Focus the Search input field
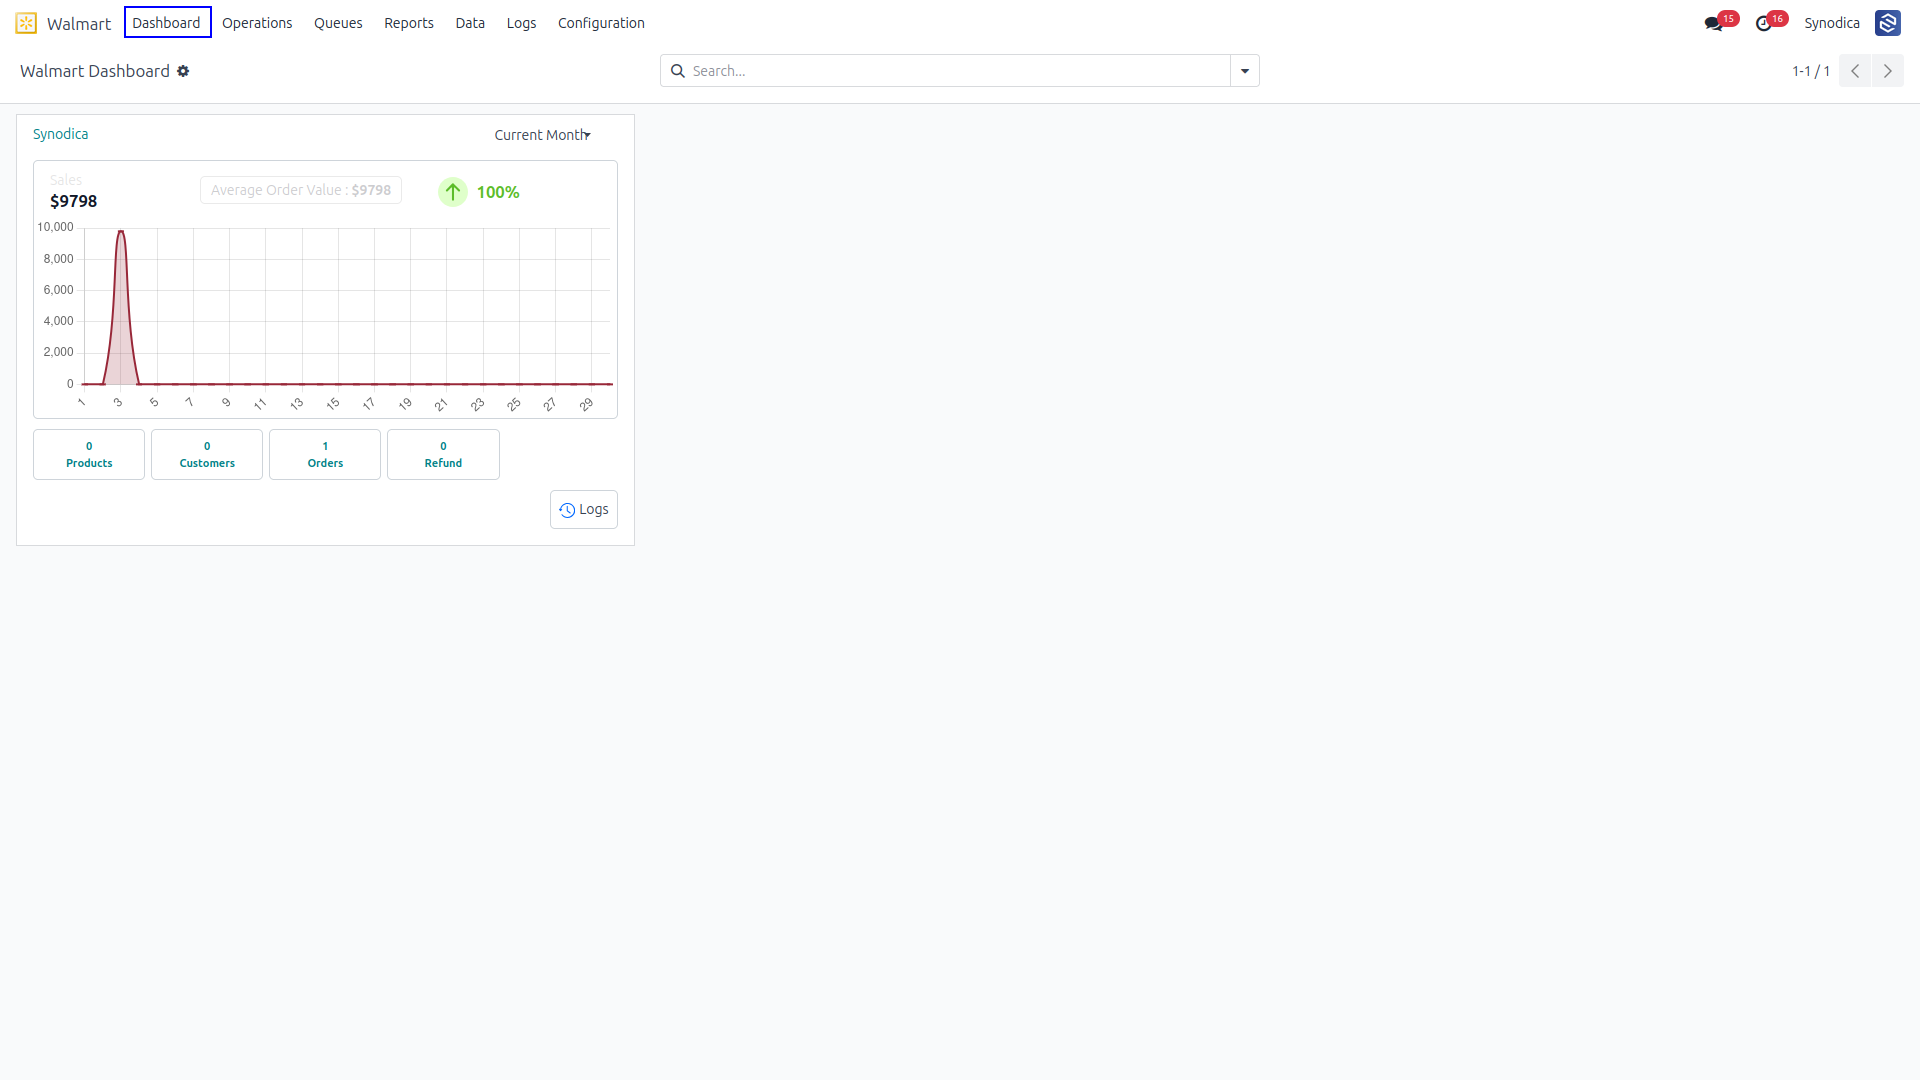 point(958,71)
